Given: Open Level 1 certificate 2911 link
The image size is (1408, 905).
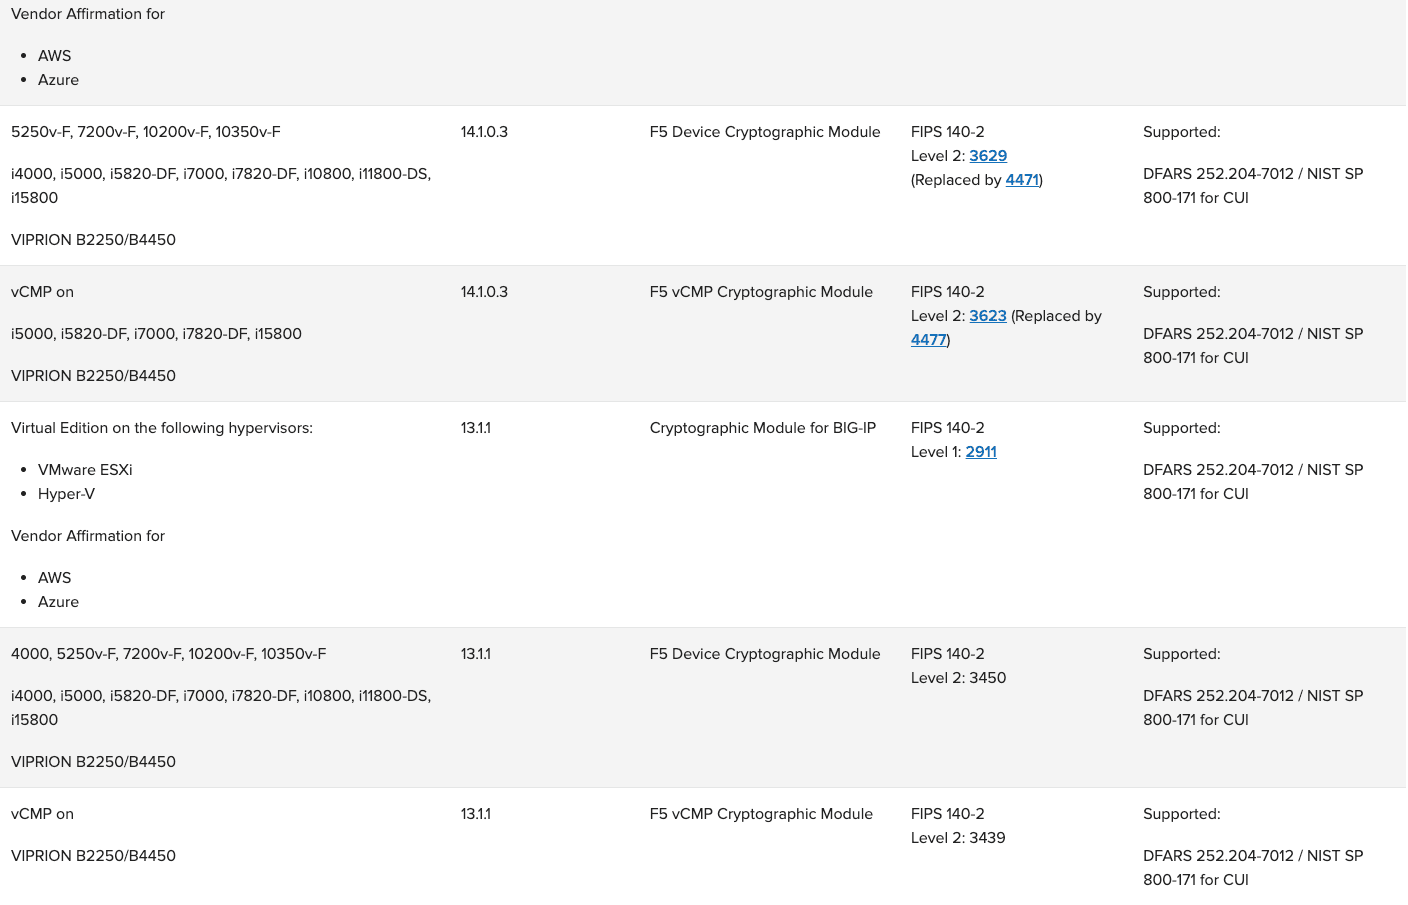Looking at the screenshot, I should pos(981,452).
